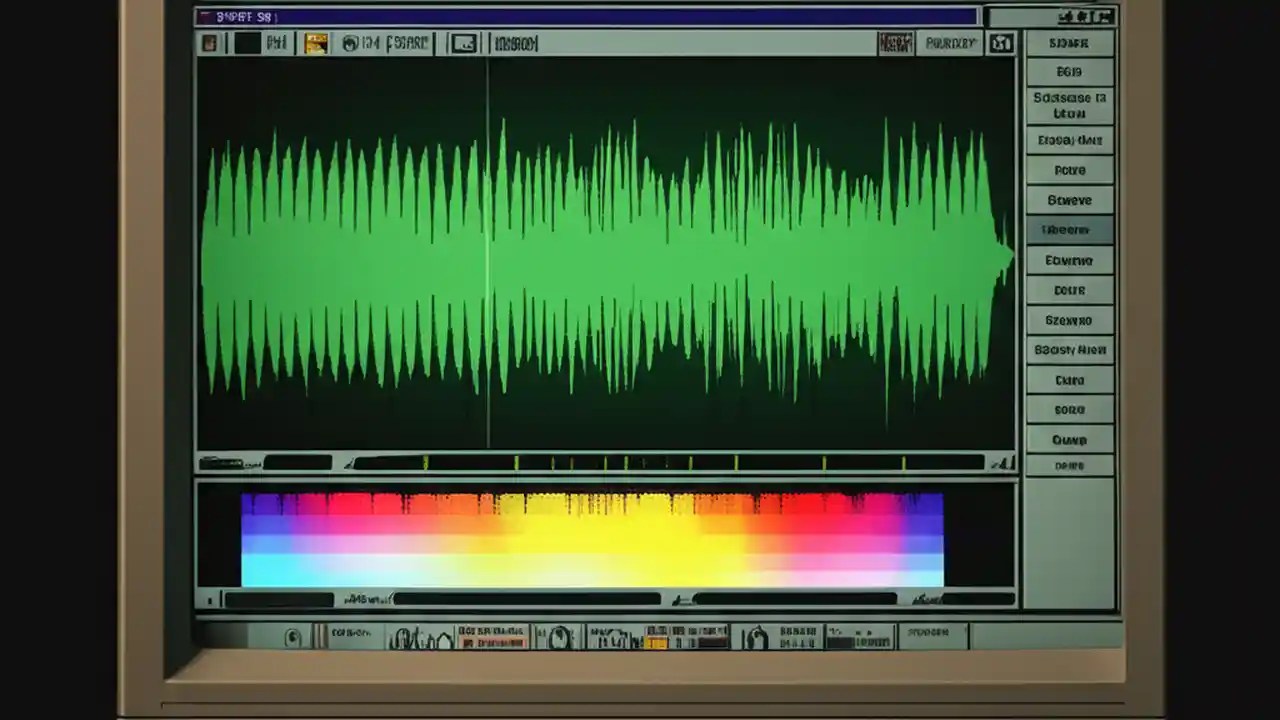Select the red record icon on the toolbar
The image size is (1280, 720).
(x=209, y=42)
